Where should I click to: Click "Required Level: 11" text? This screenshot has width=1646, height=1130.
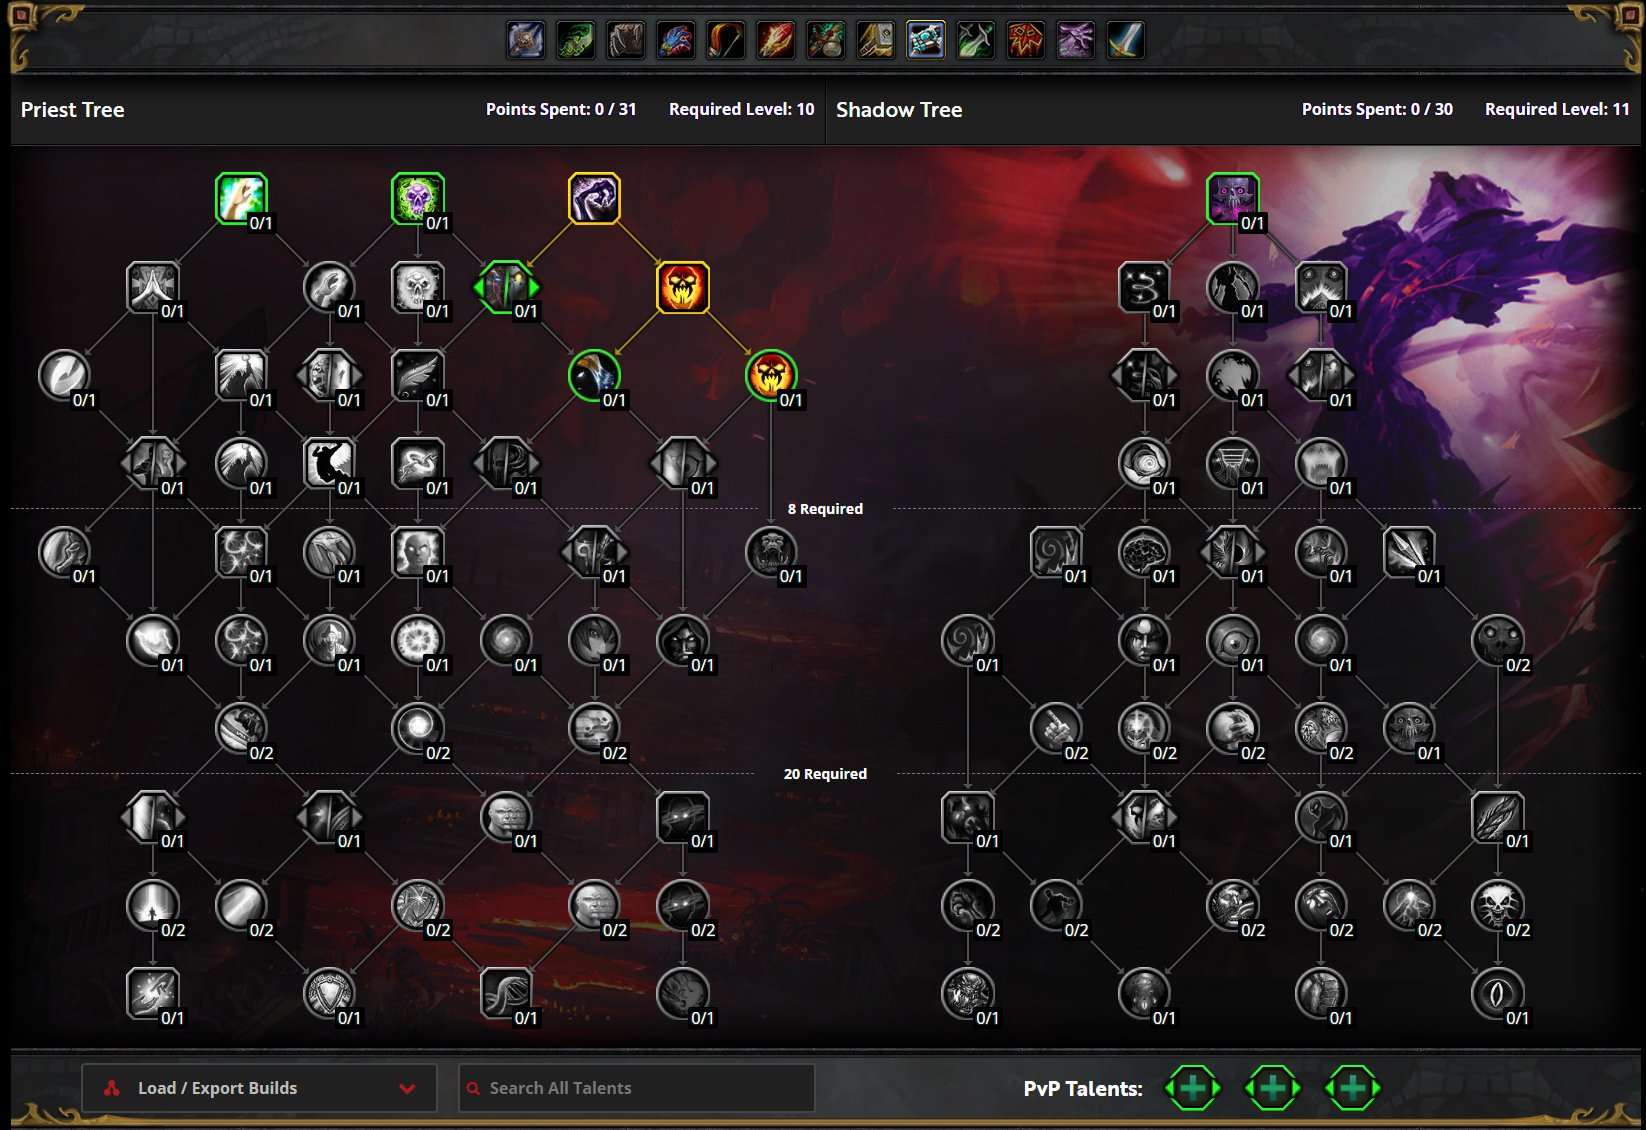(x=1557, y=109)
